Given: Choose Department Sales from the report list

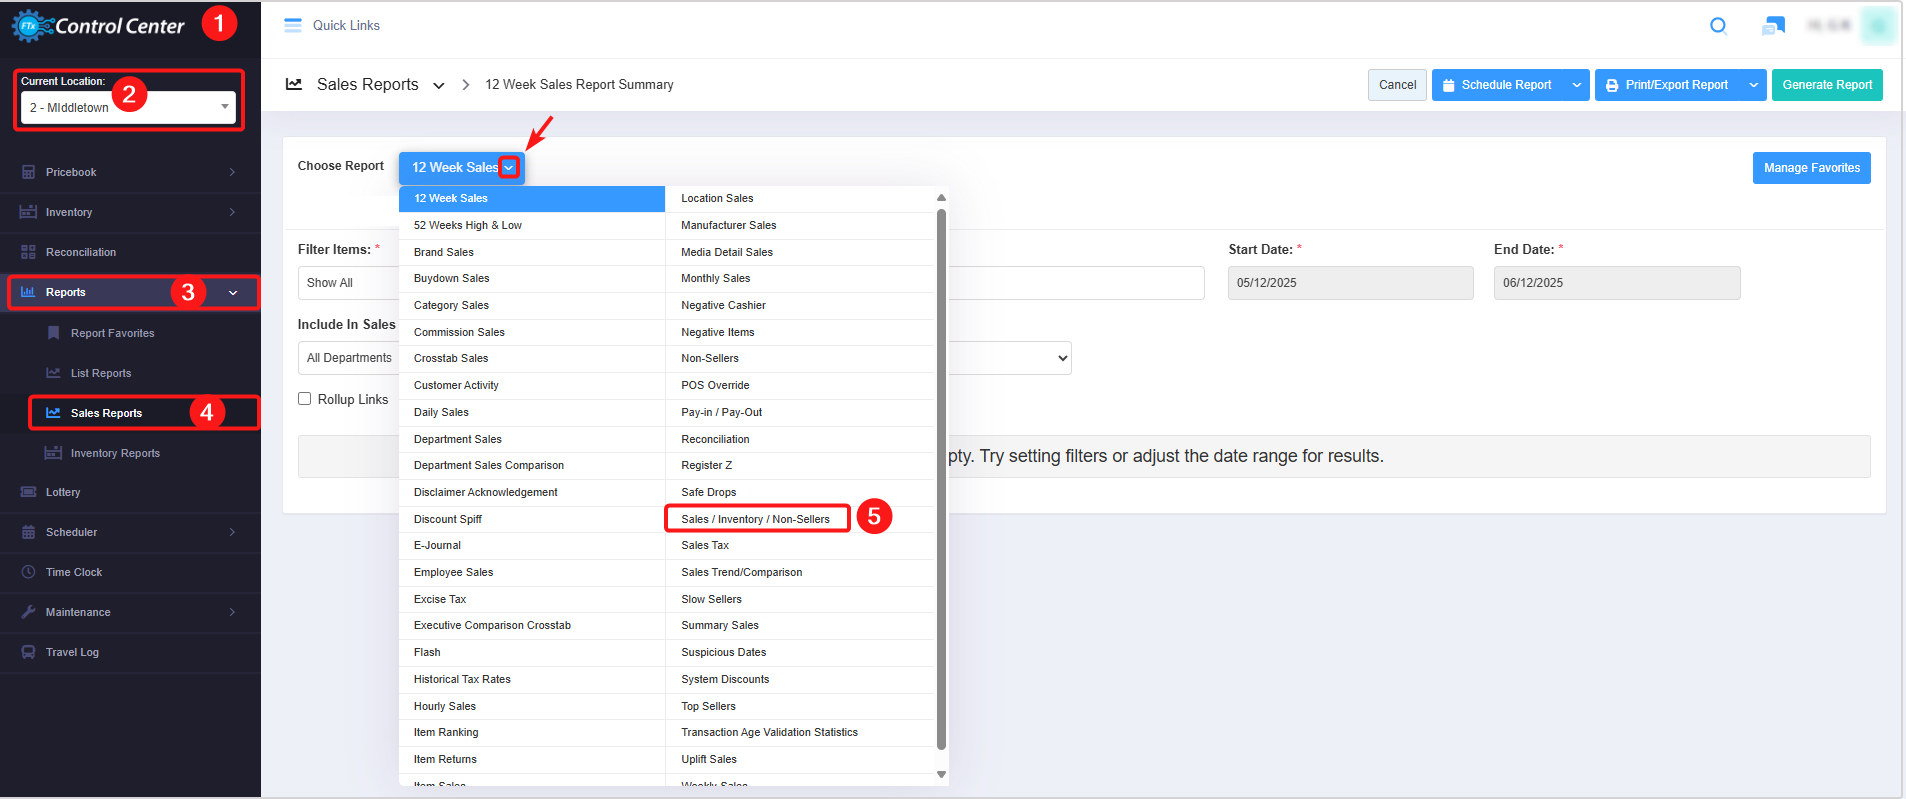Looking at the screenshot, I should 458,439.
